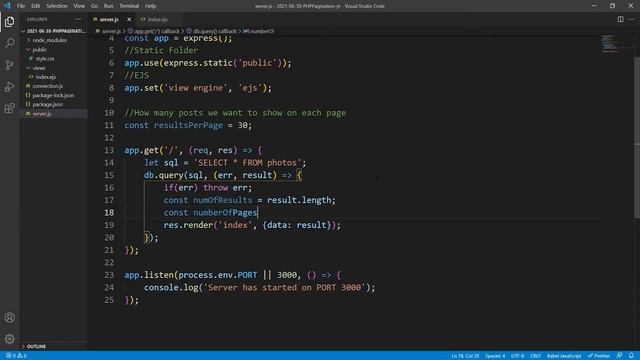Open the Help menu
The image size is (640, 360).
click(150, 6)
